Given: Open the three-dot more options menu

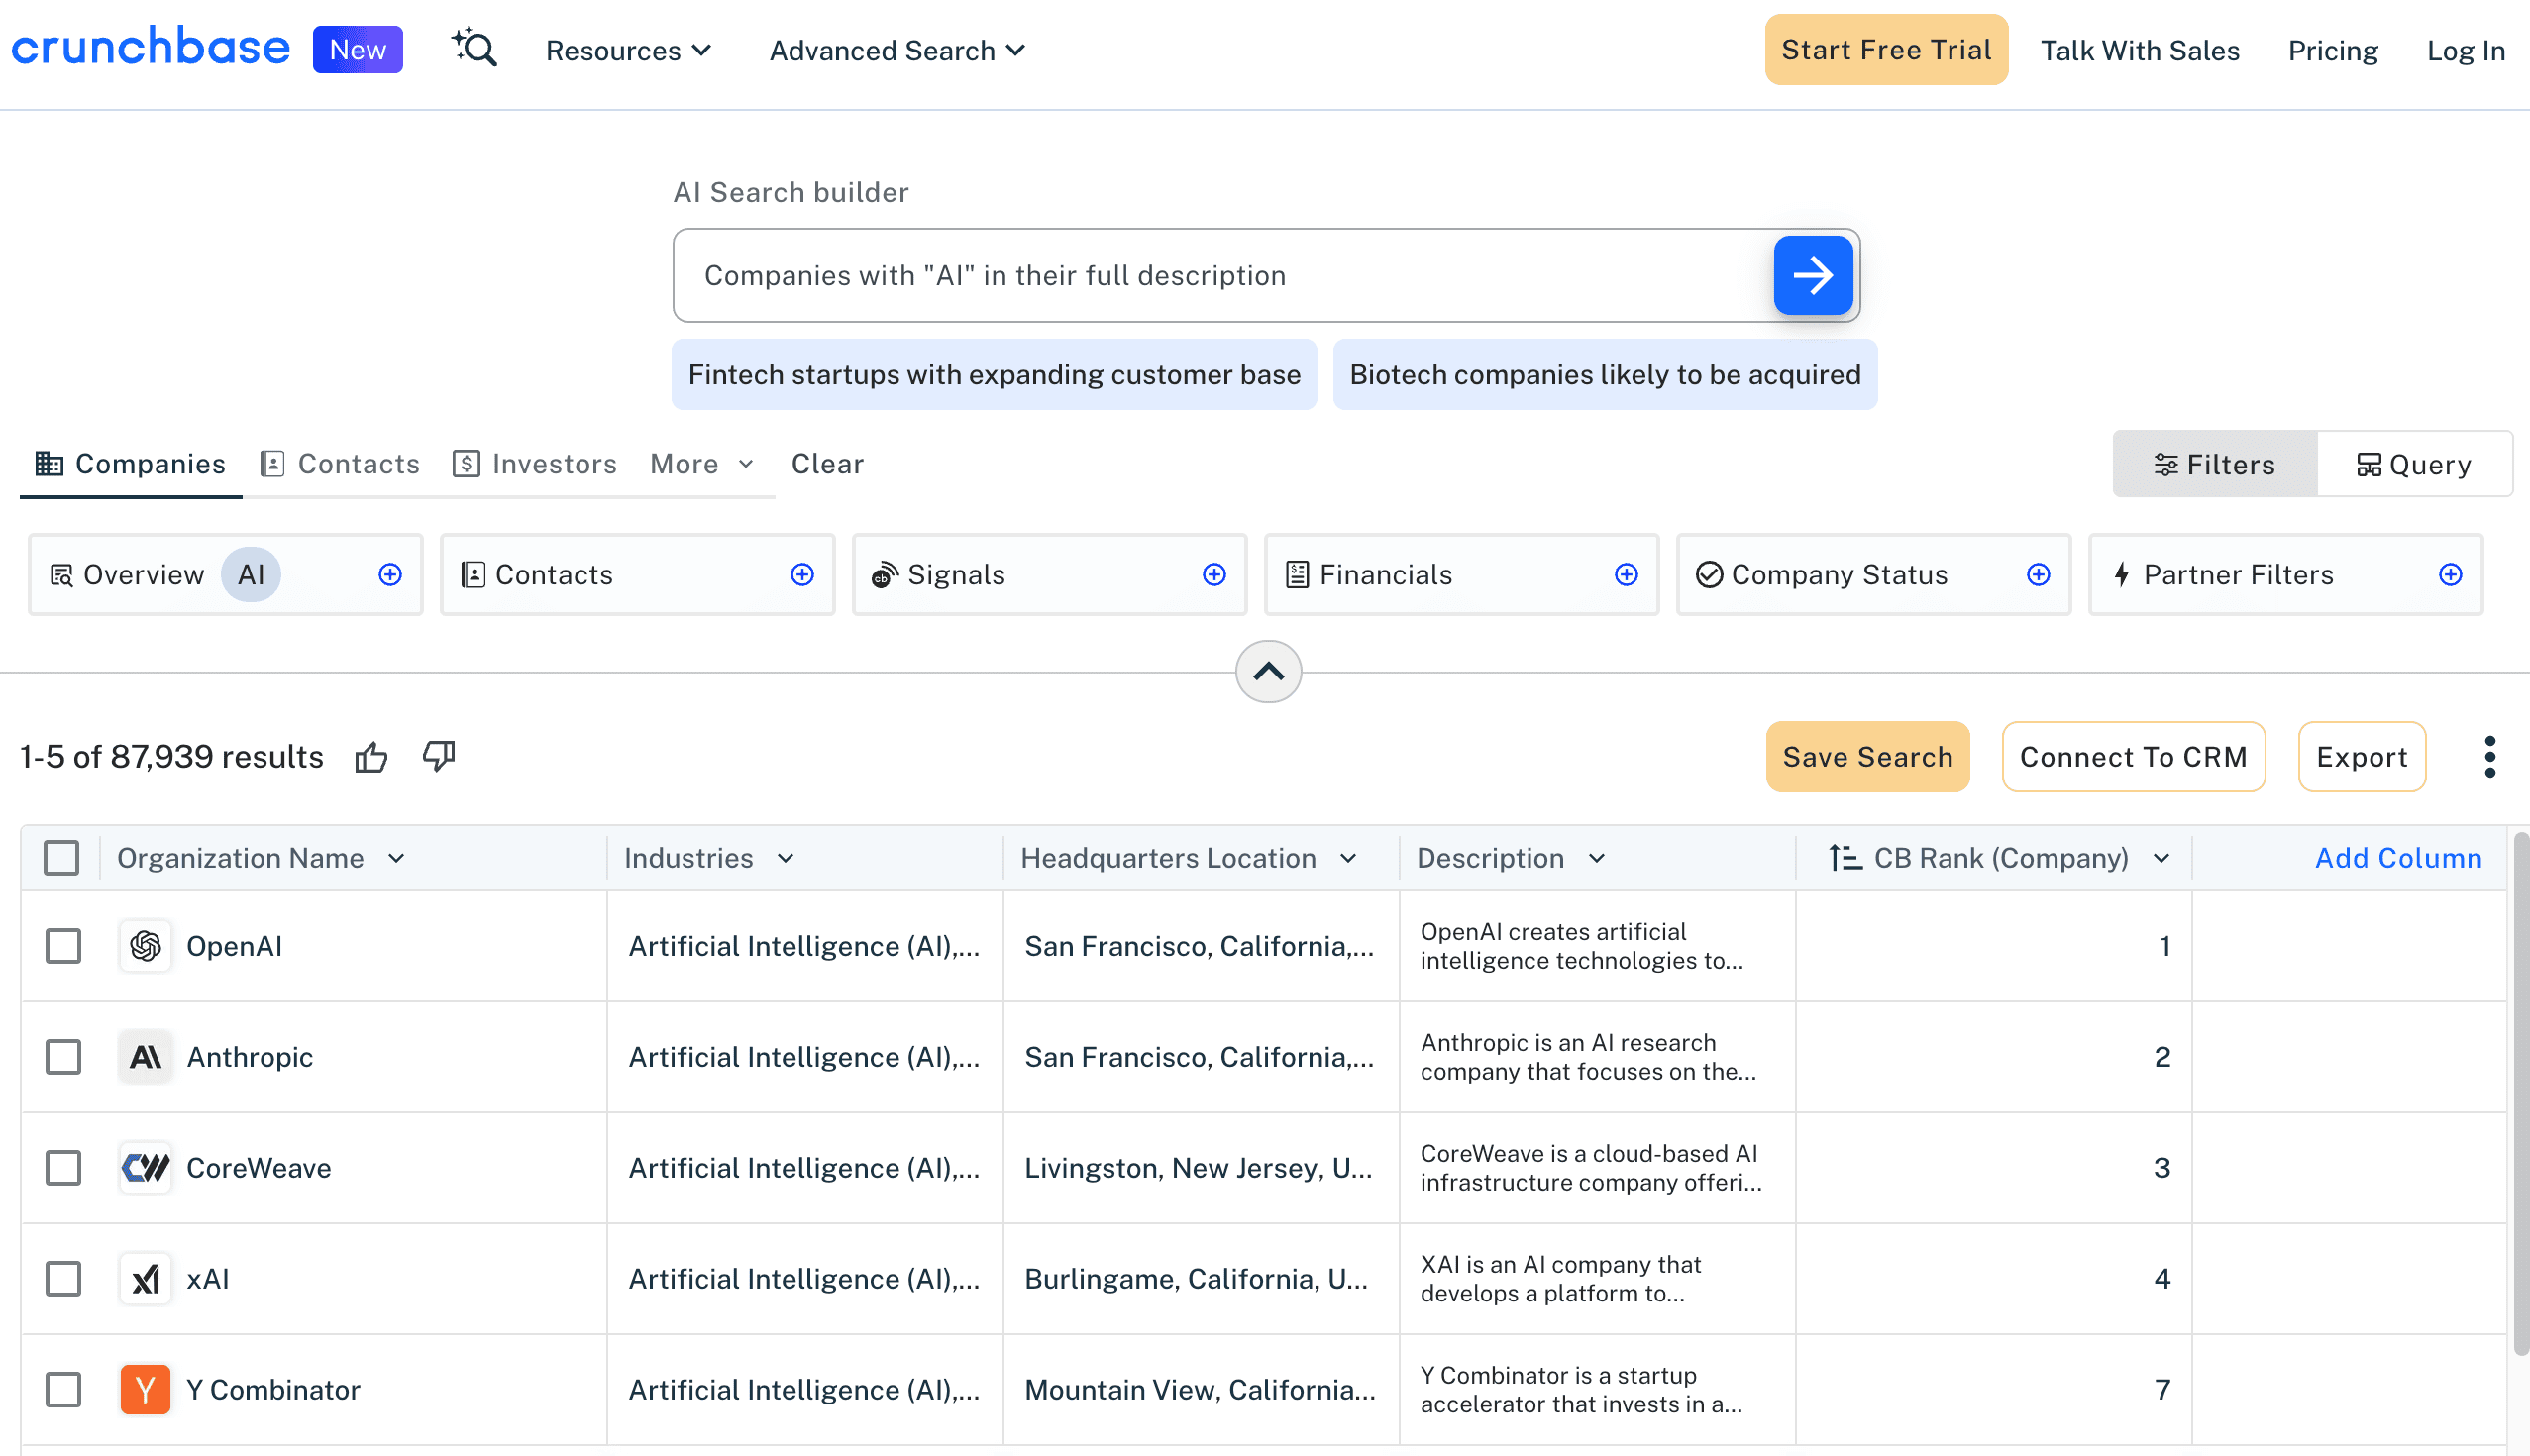Looking at the screenshot, I should click(2489, 757).
